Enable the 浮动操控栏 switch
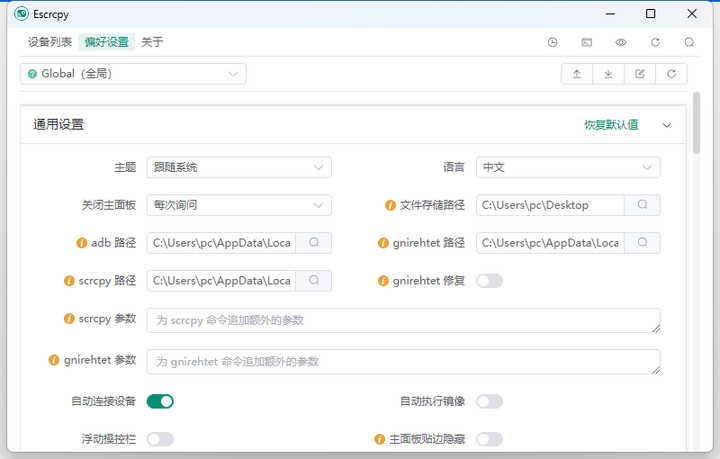 160,439
